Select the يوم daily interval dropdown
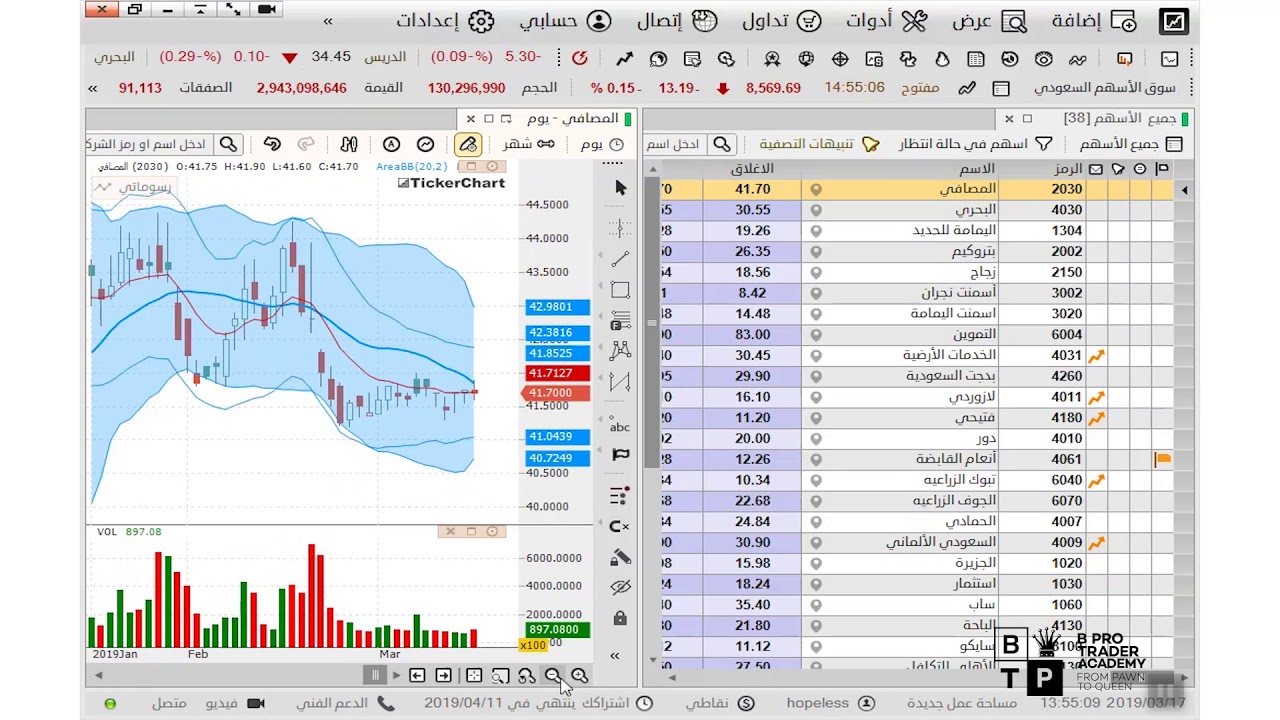The image size is (1280, 720). (602, 144)
